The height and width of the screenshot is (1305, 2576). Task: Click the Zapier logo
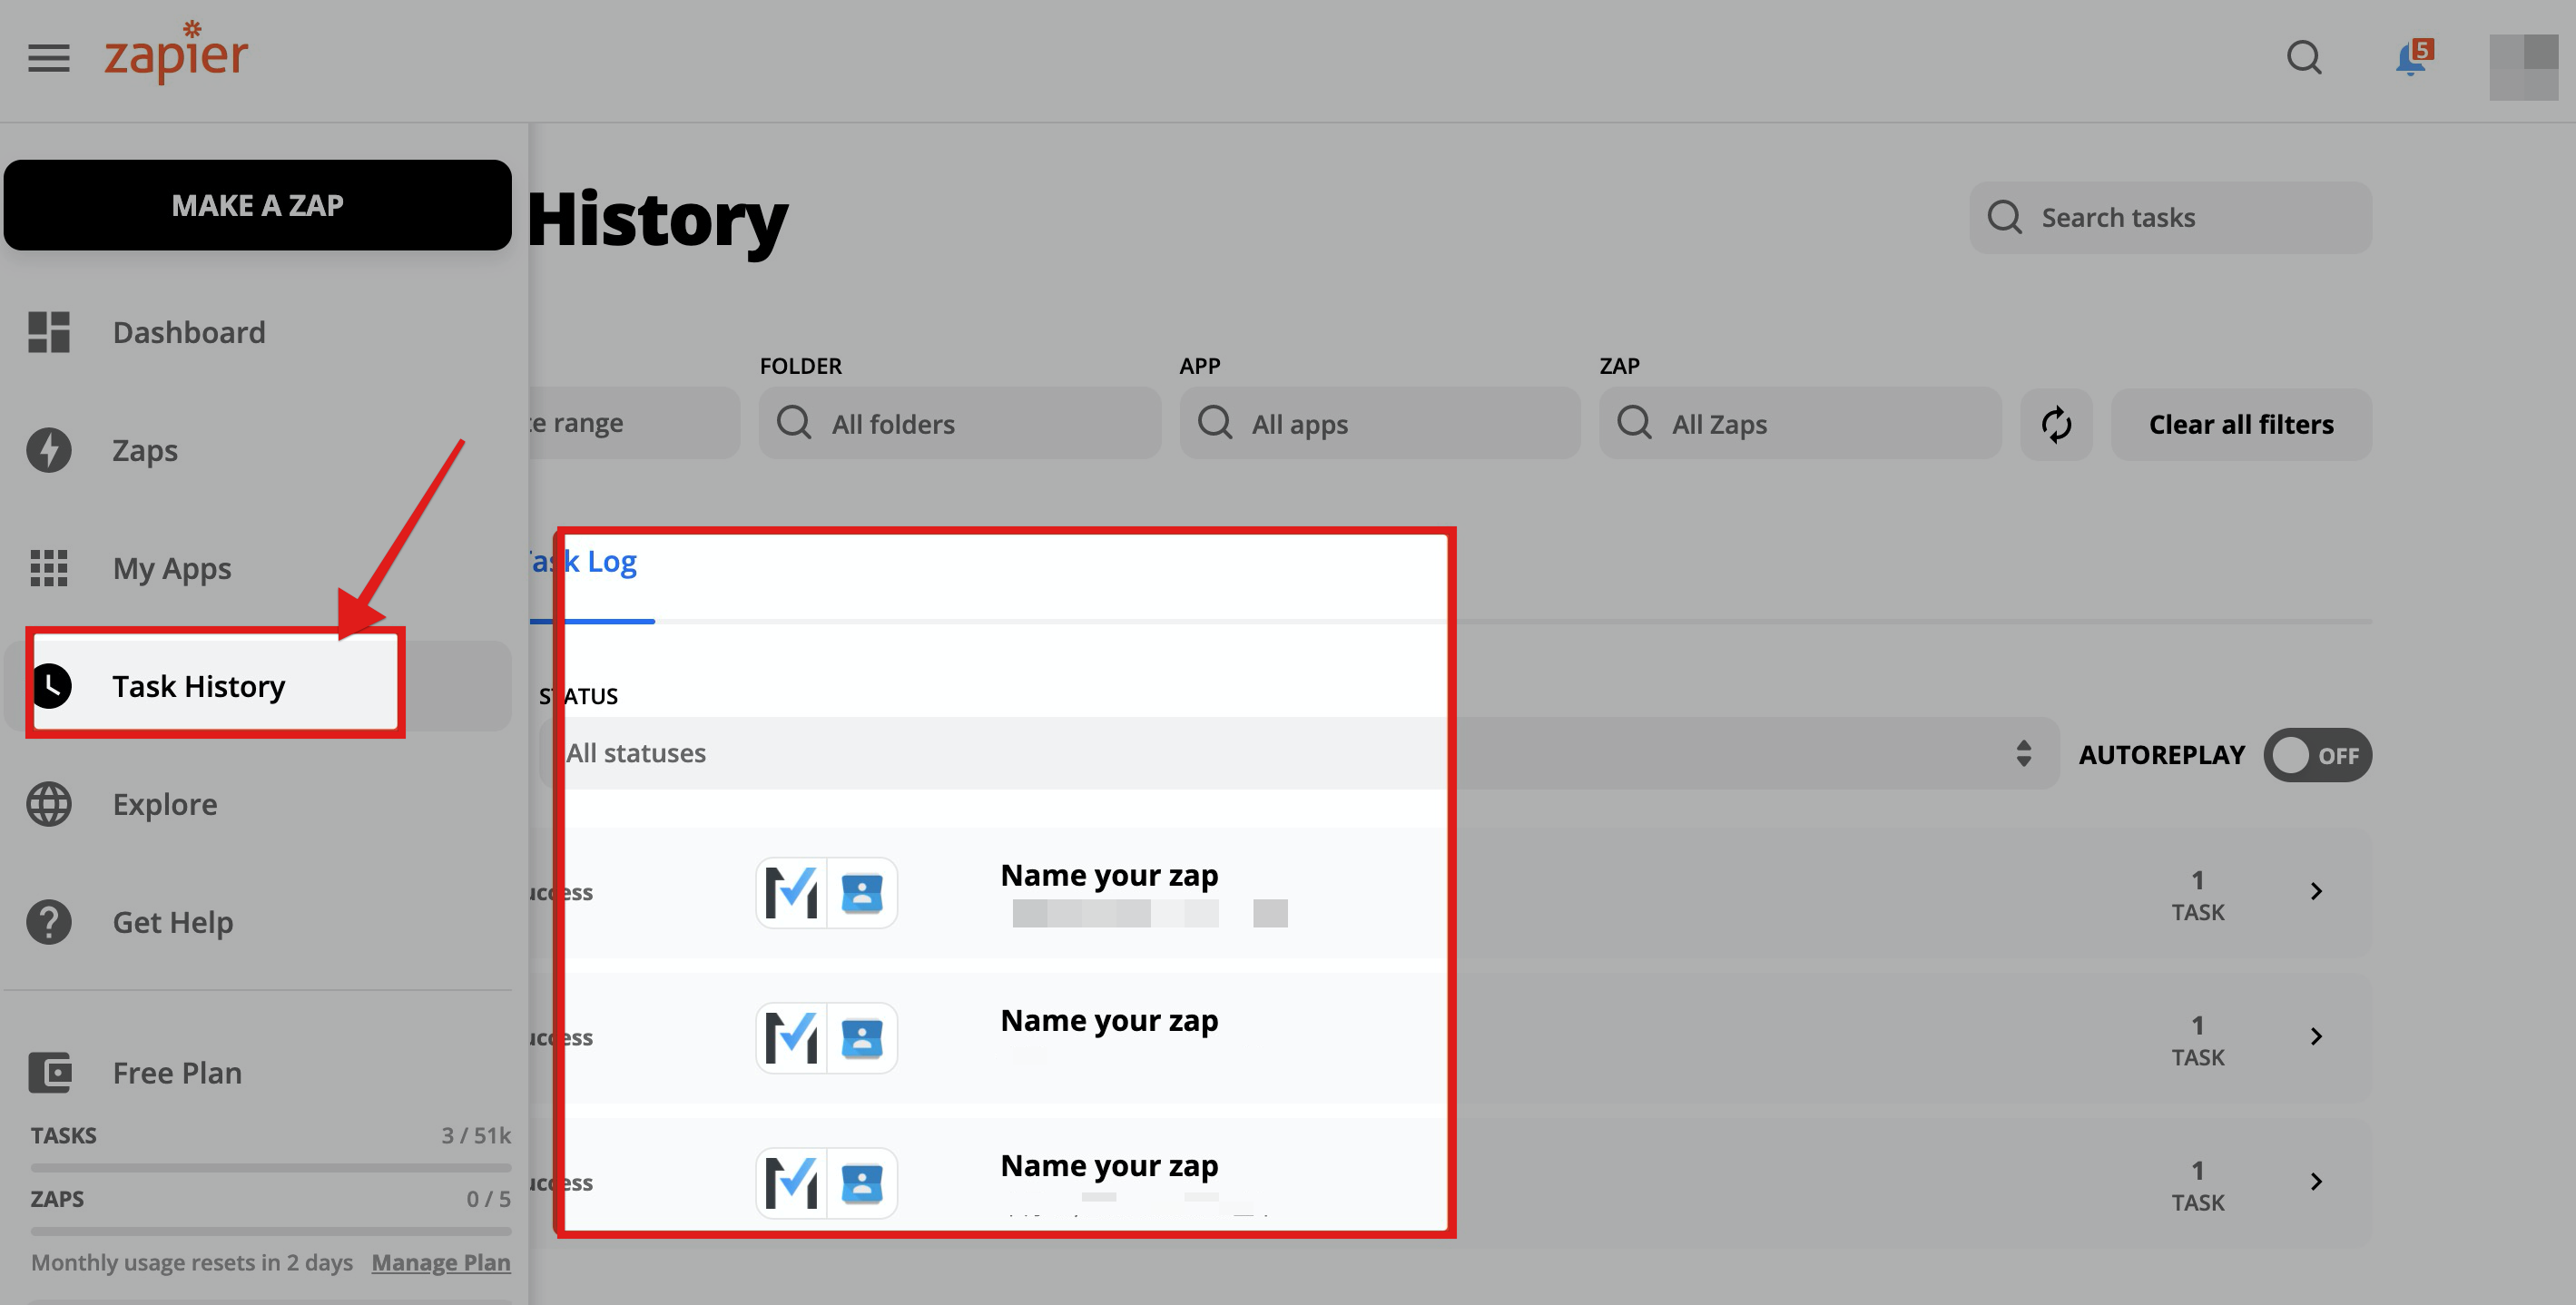click(176, 54)
